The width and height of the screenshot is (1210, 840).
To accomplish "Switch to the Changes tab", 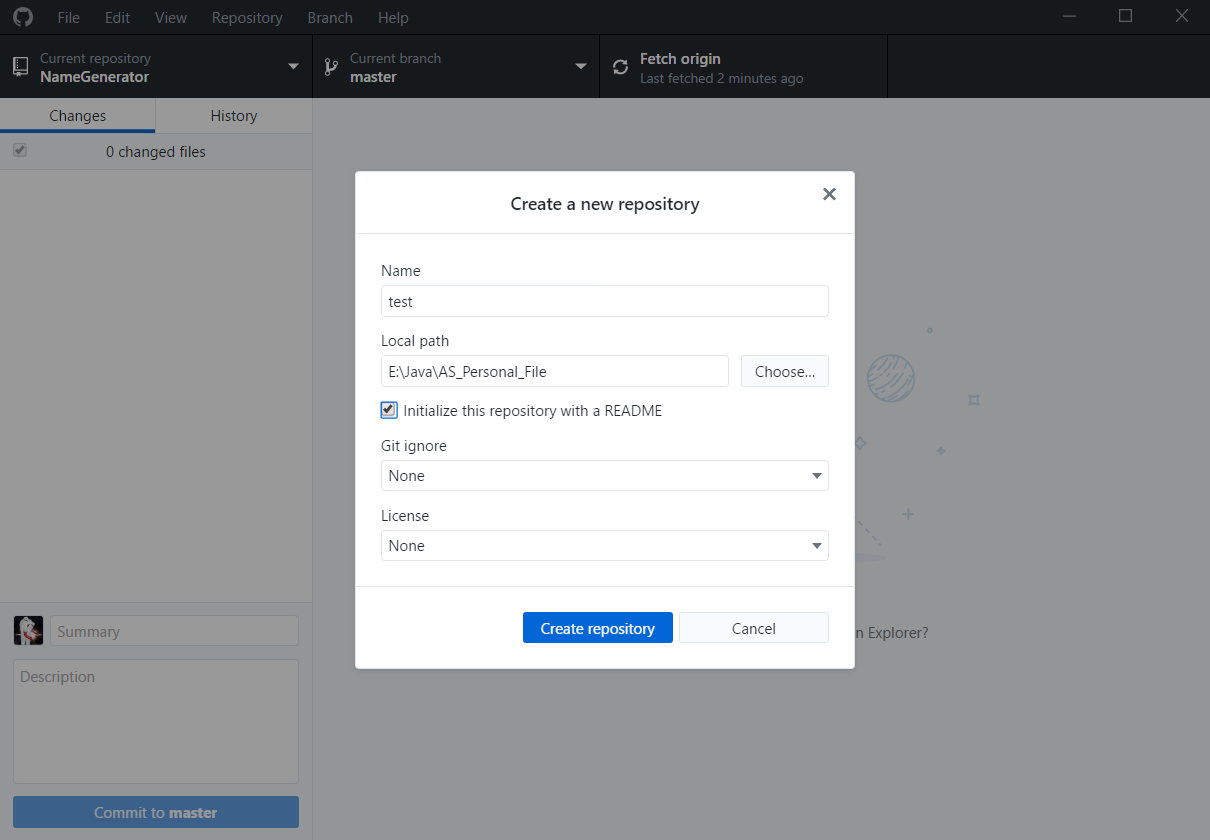I will 78,116.
